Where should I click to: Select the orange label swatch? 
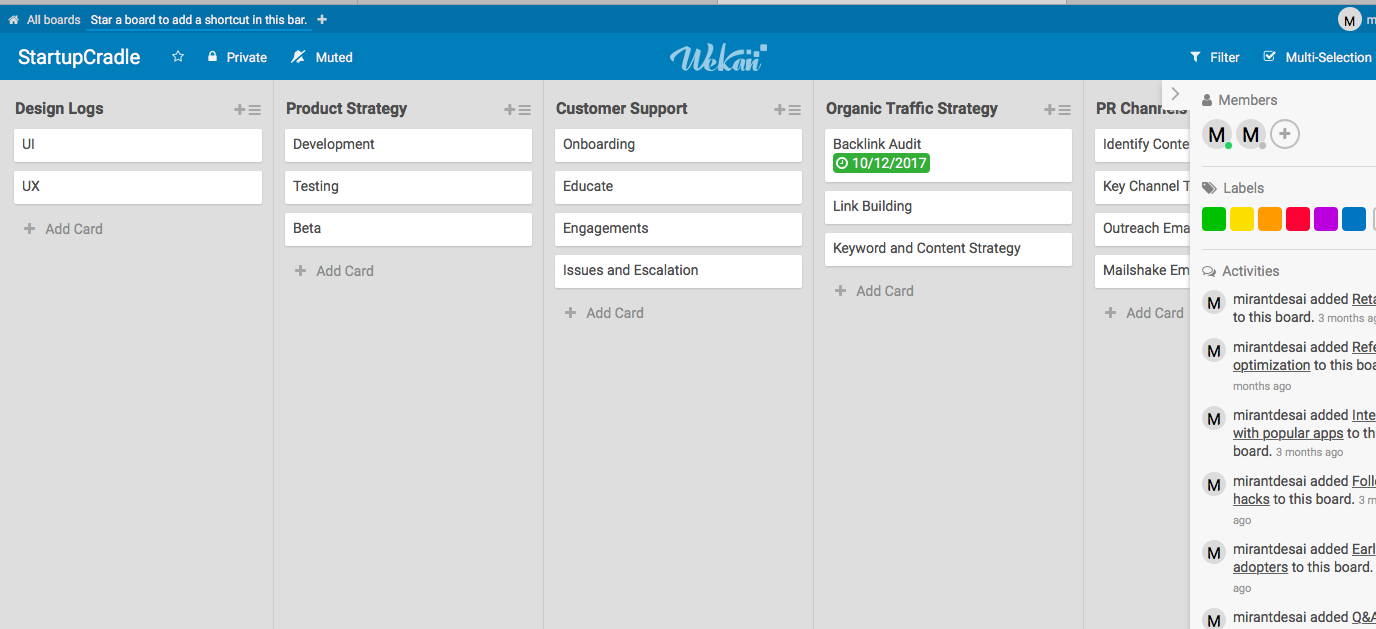pos(1270,219)
